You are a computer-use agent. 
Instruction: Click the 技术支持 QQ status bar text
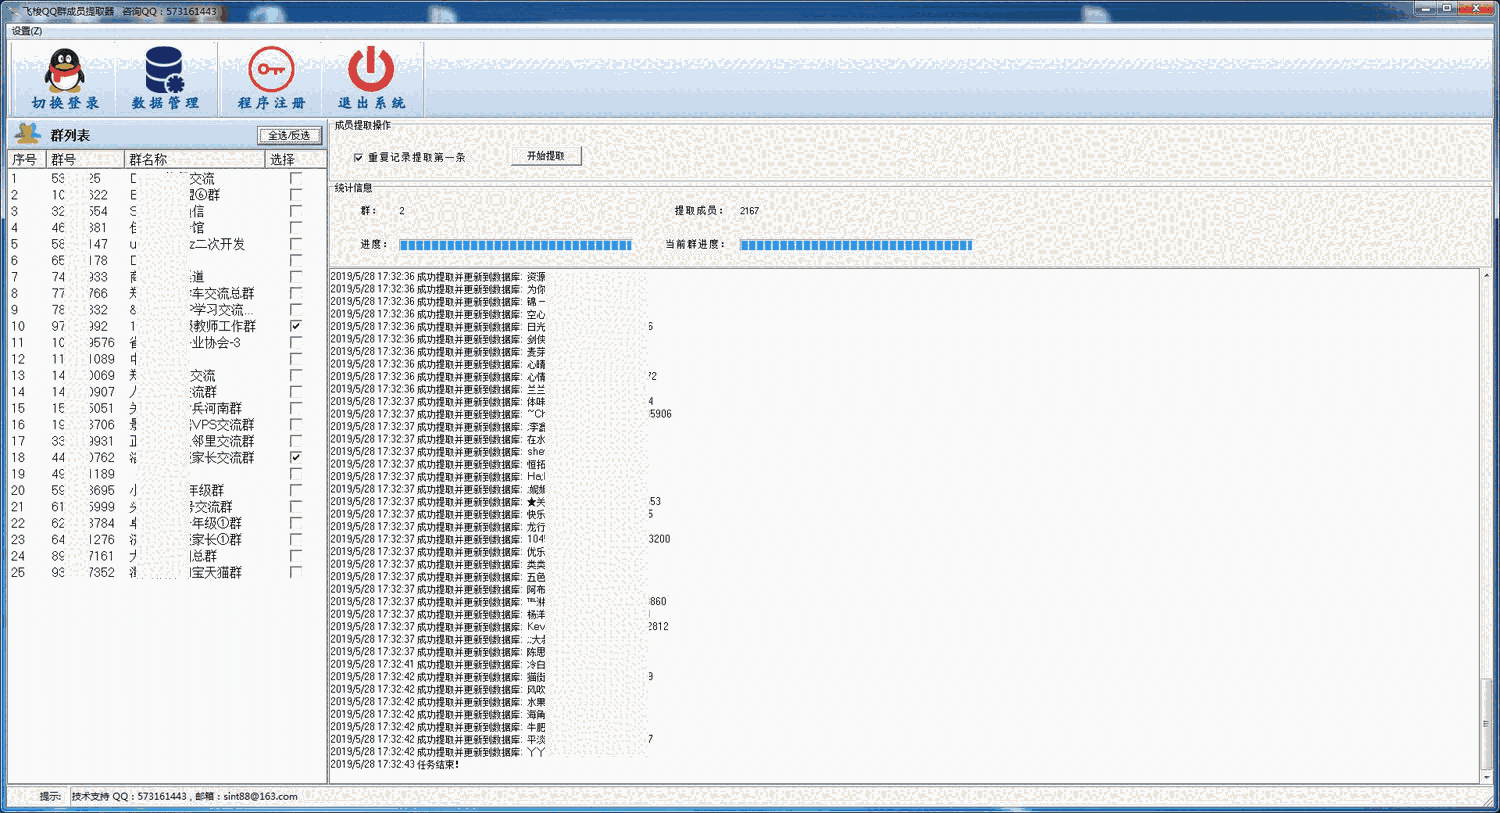coord(184,796)
